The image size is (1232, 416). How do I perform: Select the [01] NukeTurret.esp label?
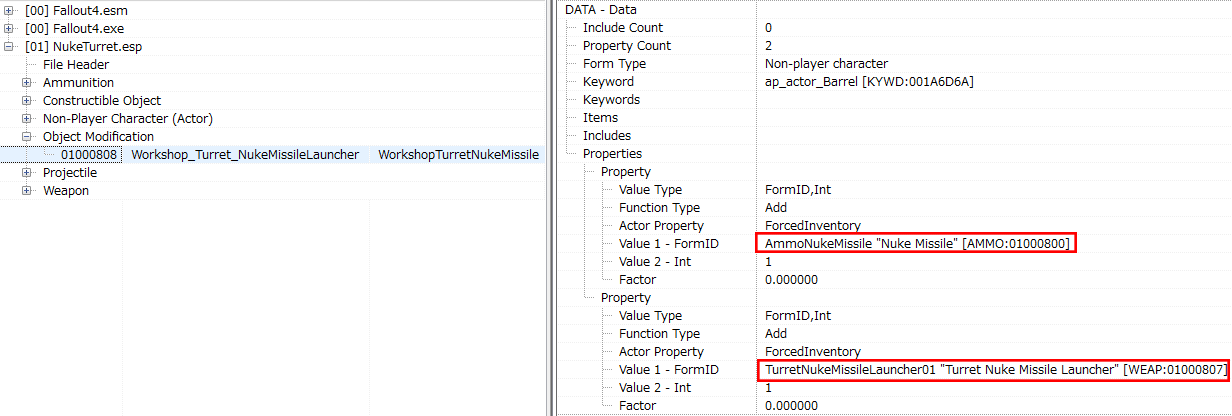pyautogui.click(x=83, y=46)
